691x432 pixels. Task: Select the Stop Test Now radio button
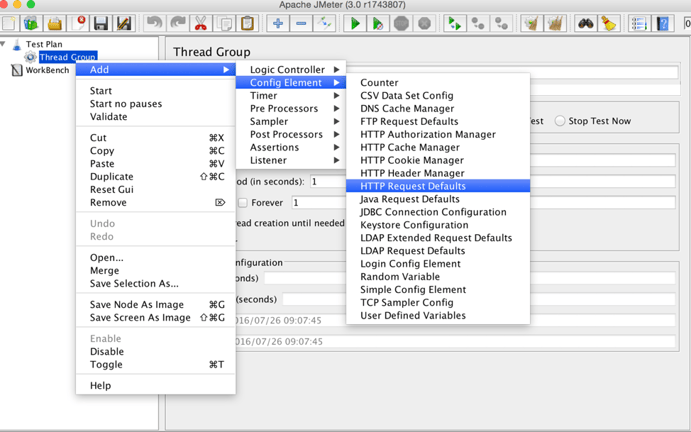coord(560,121)
